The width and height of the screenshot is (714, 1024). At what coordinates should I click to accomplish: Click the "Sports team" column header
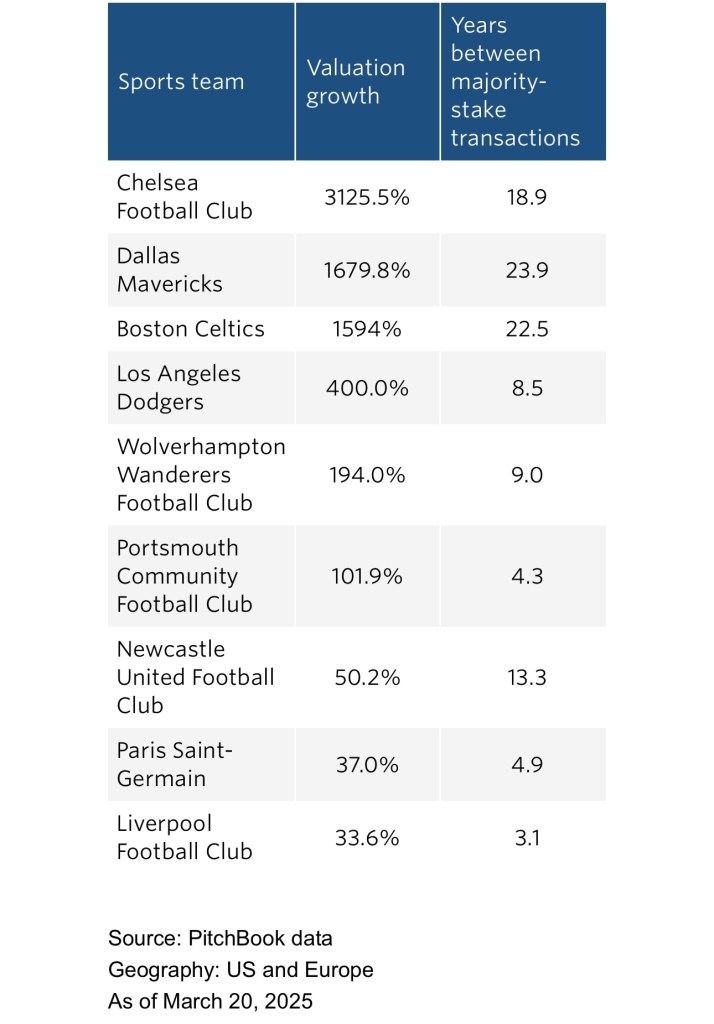(181, 82)
